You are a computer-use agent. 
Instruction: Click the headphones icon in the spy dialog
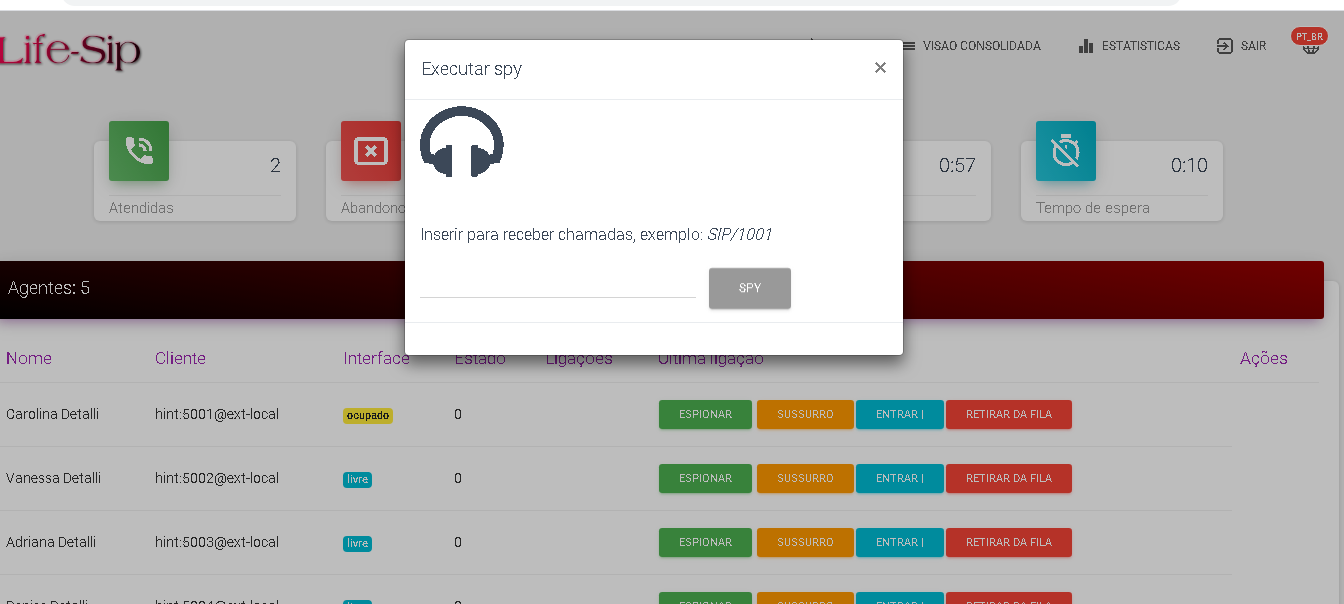[461, 142]
